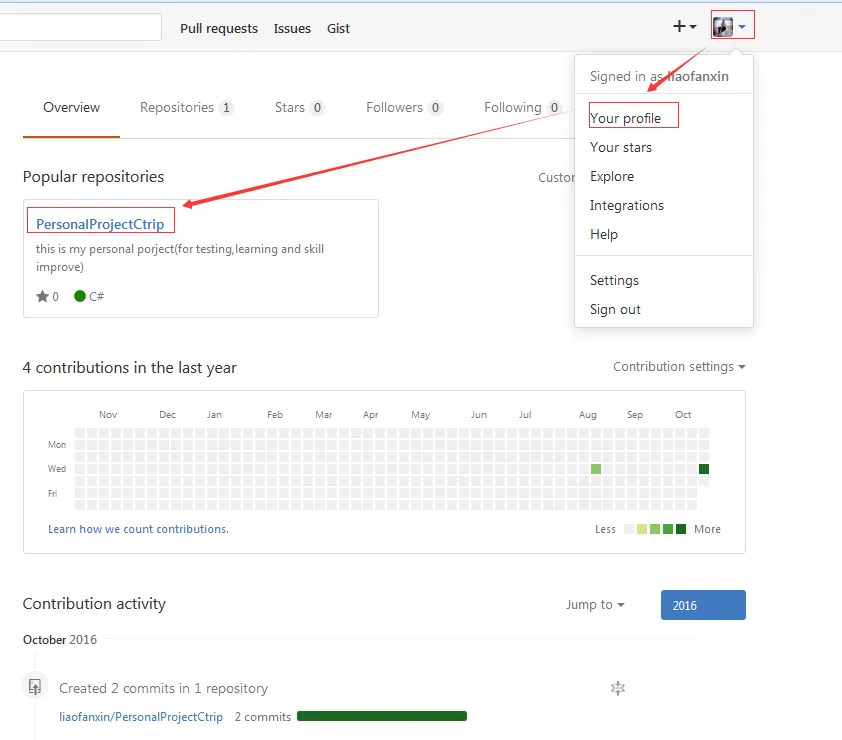Click the star icon on repository card
842x740 pixels.
(42, 296)
